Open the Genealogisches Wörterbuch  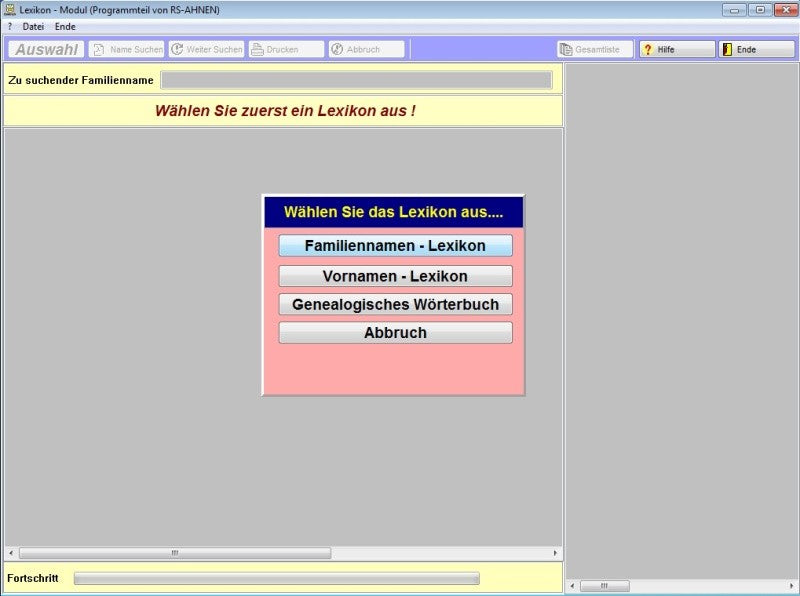(x=395, y=304)
